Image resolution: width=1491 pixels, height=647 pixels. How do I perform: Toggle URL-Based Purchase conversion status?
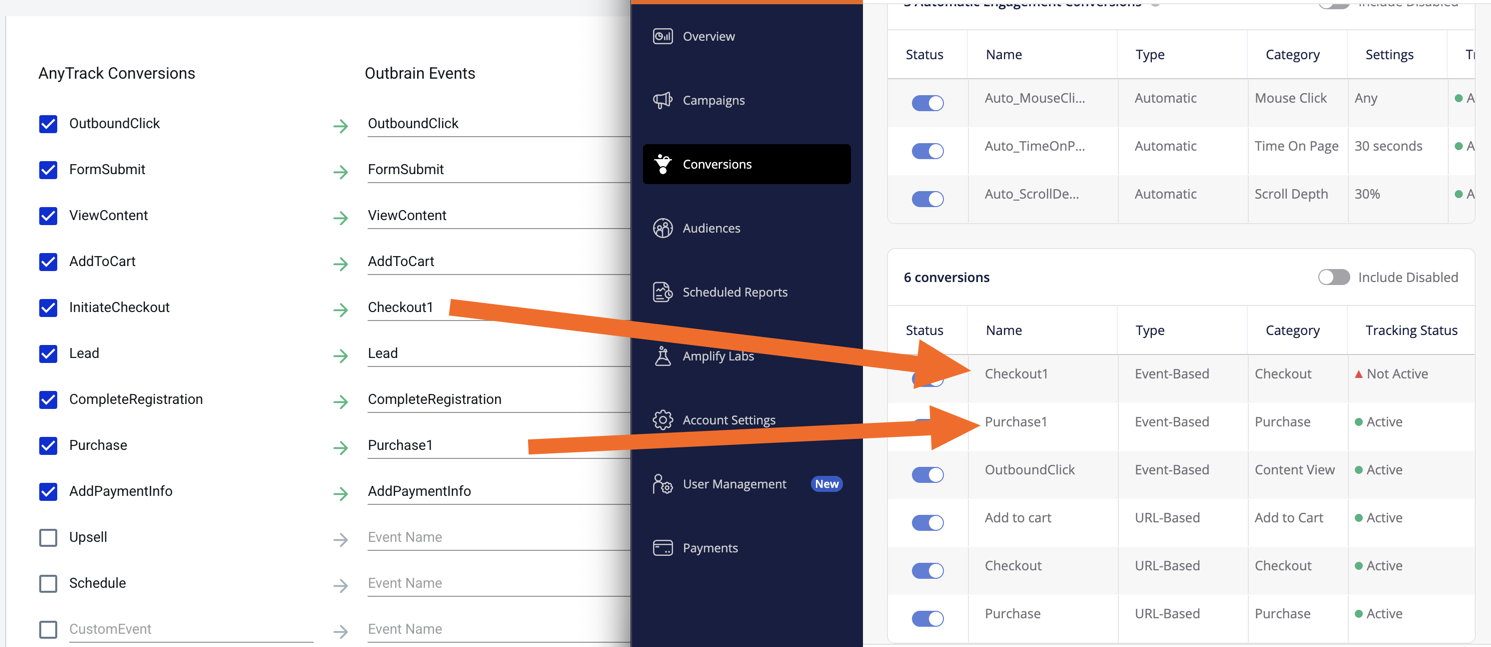[x=927, y=619]
